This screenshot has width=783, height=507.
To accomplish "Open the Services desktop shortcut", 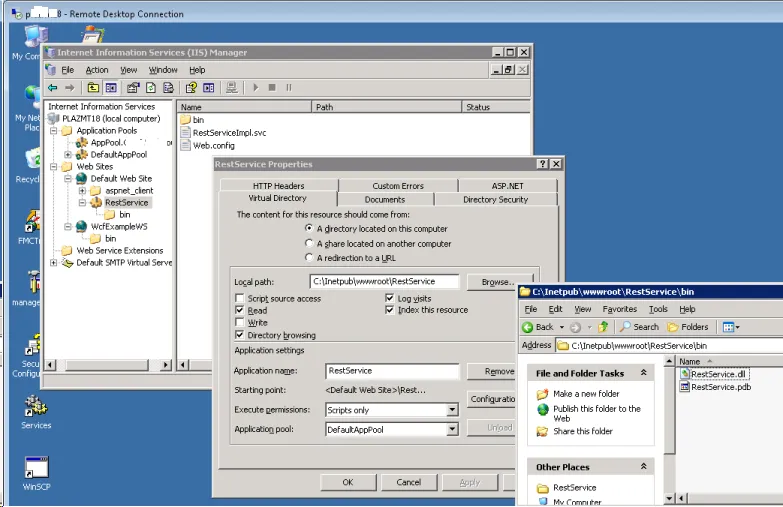I will 36,413.
